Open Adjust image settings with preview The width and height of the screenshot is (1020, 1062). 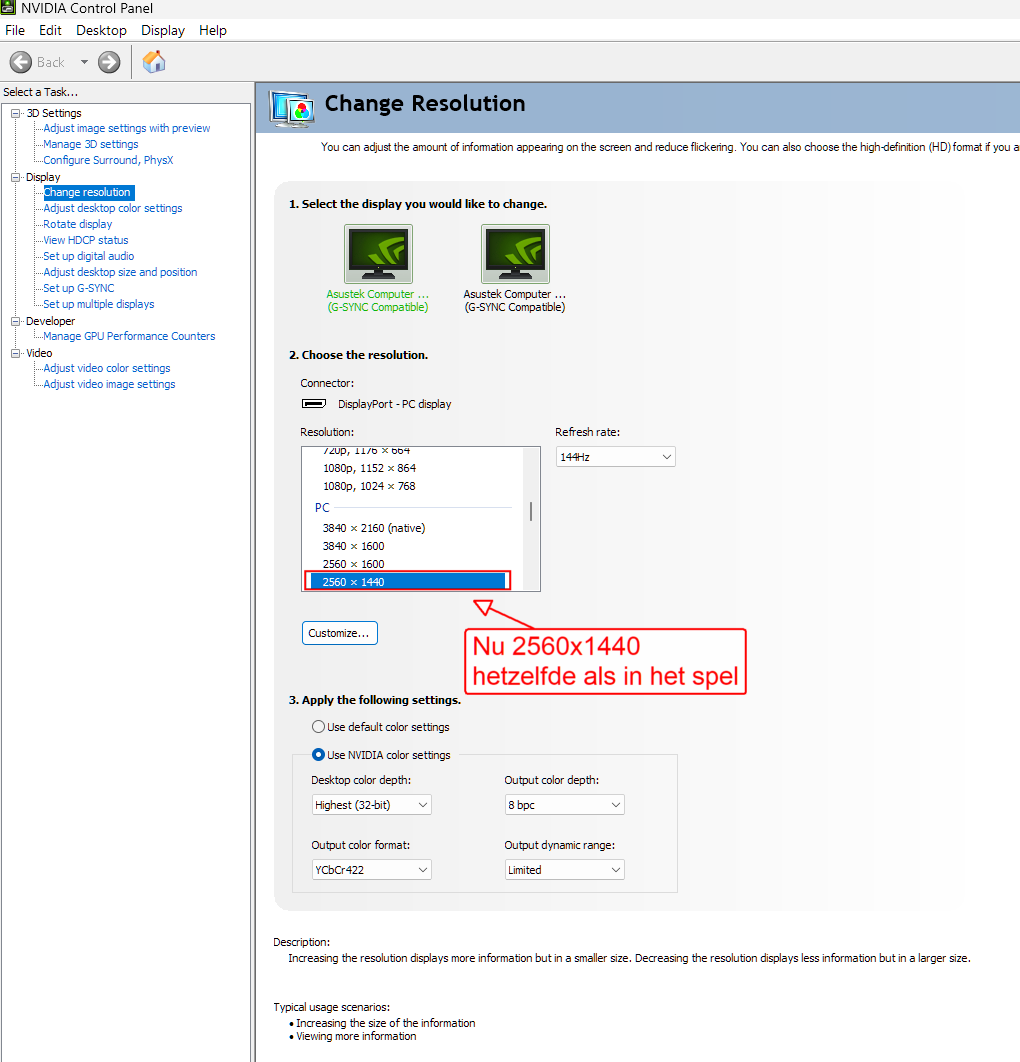(127, 128)
